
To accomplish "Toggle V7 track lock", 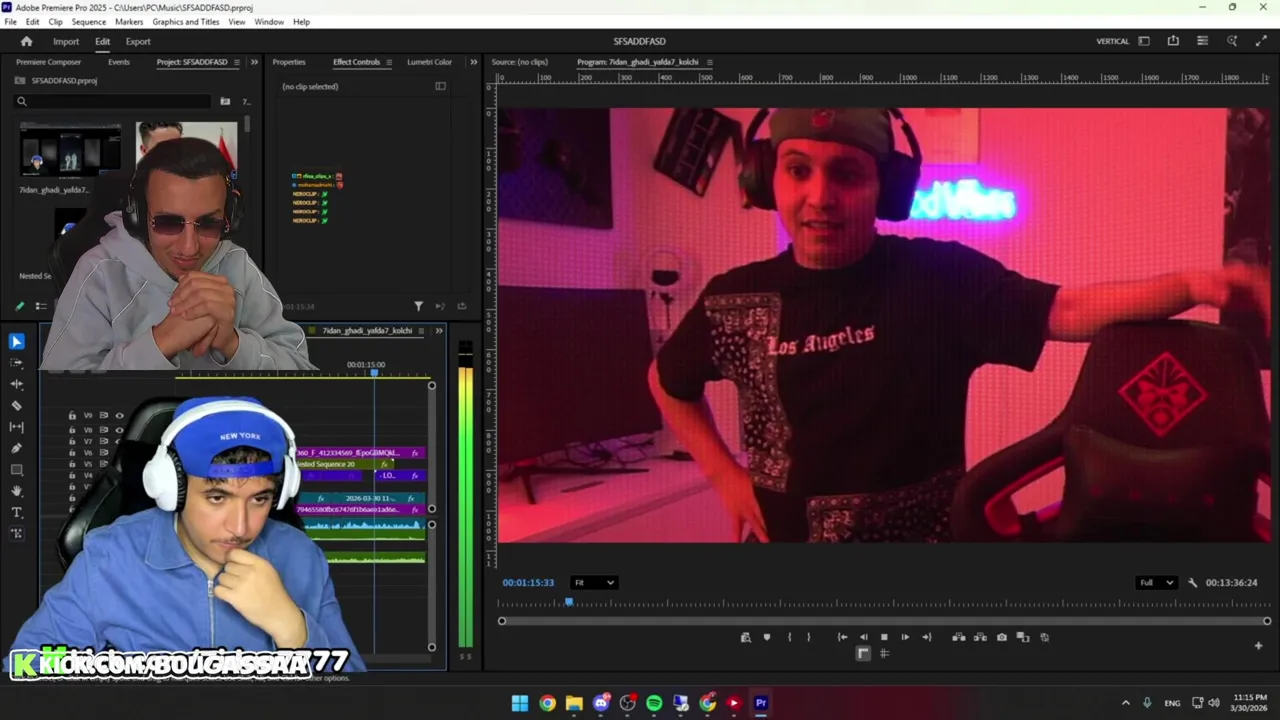I will (72, 441).
